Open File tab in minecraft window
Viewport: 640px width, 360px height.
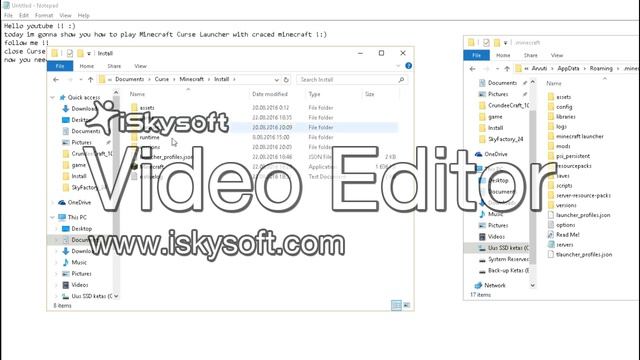[476, 55]
